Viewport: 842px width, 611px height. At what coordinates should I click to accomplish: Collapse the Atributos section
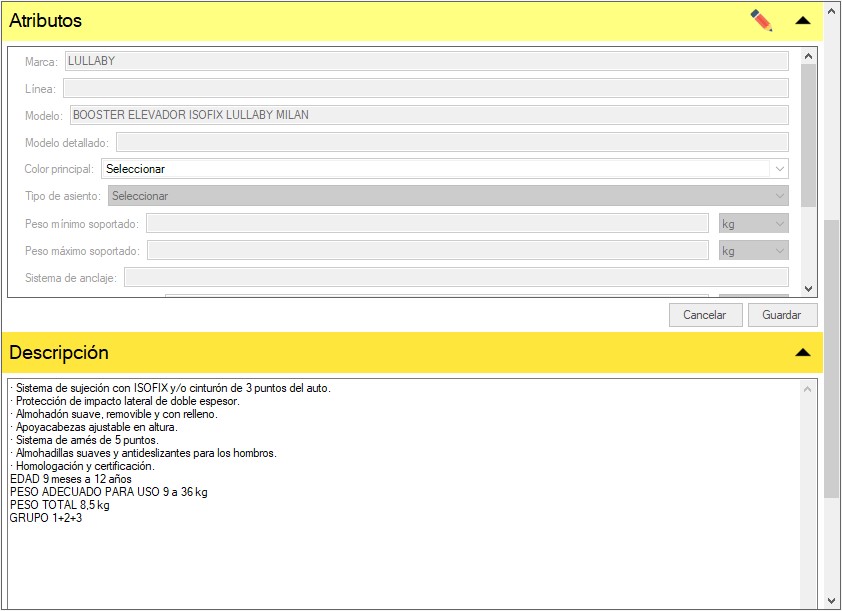[803, 20]
